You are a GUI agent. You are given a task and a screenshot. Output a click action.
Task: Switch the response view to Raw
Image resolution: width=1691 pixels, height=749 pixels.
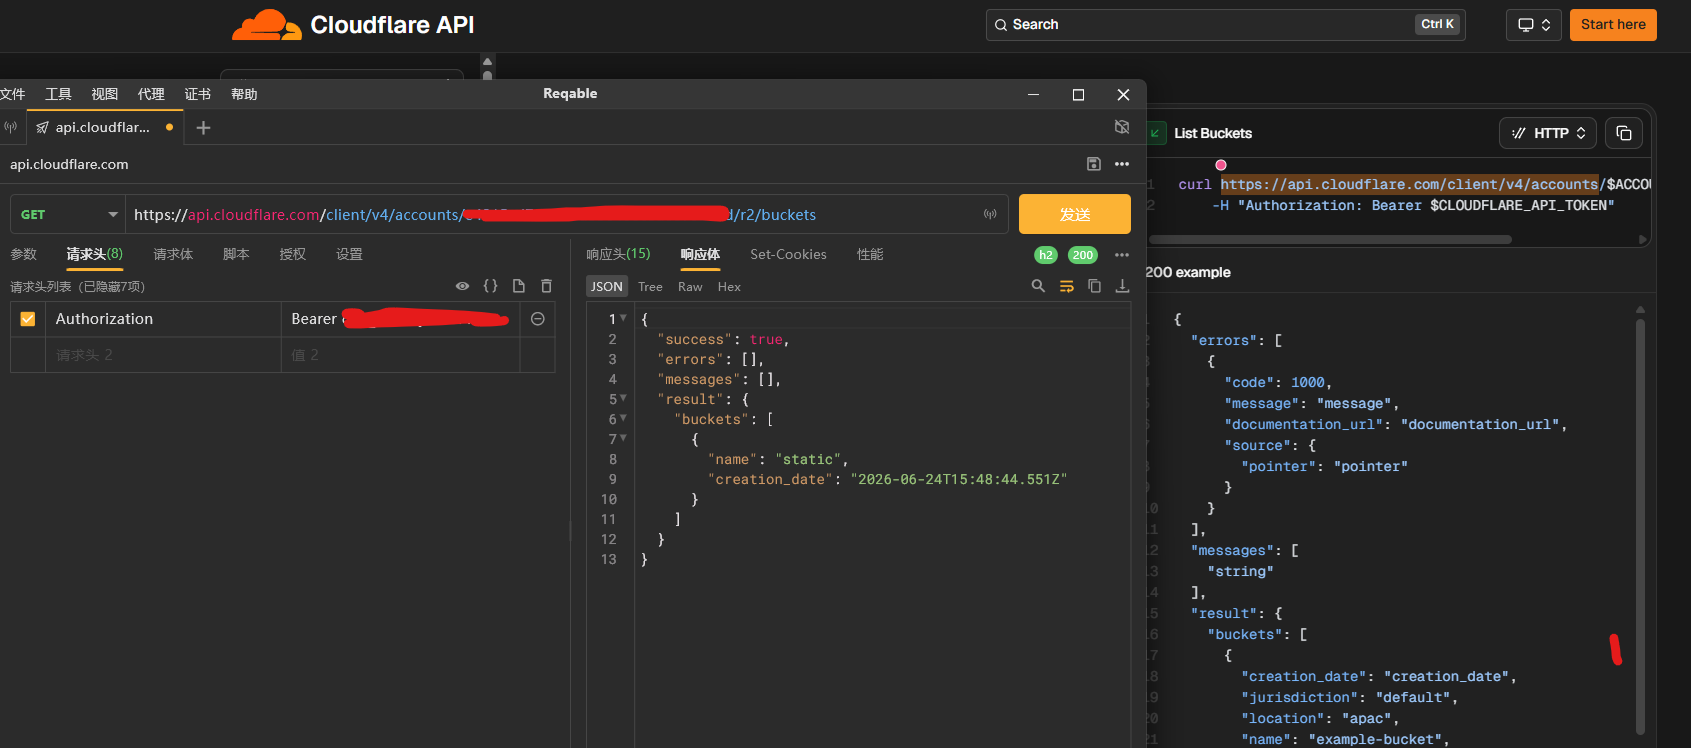coord(690,287)
